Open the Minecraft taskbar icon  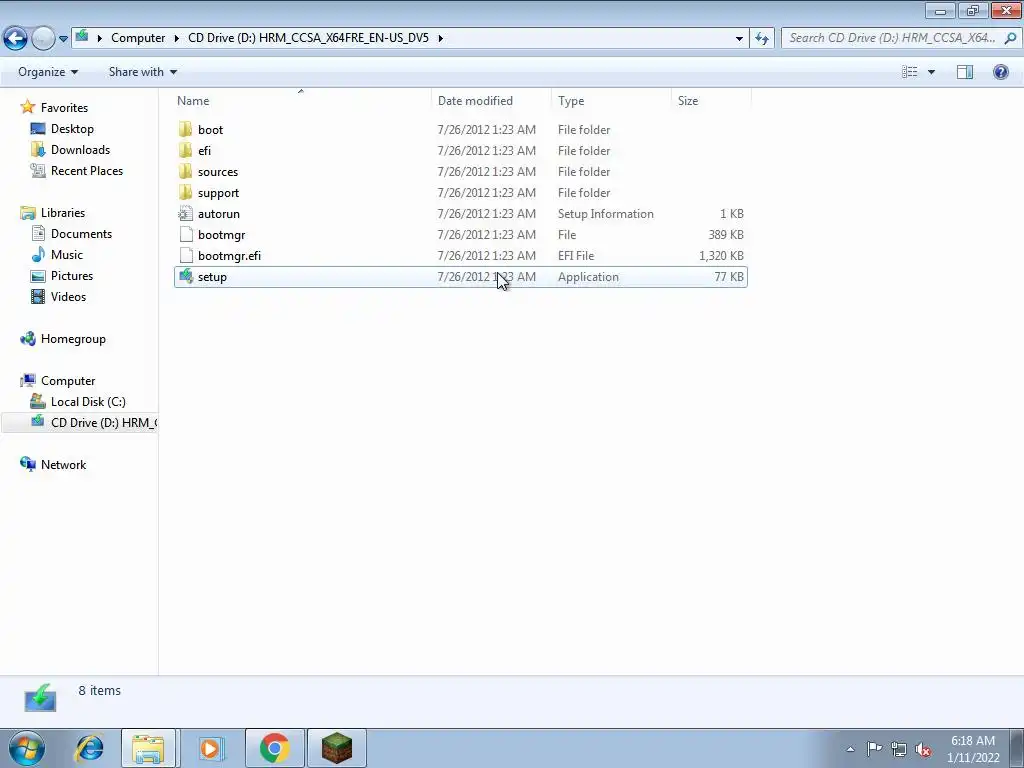click(337, 748)
